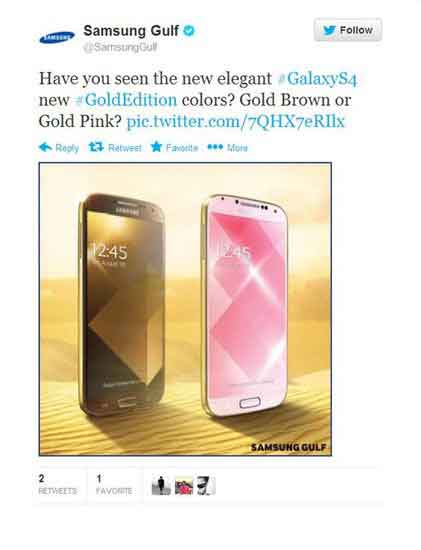The image size is (421, 550).
Task: Follow the Samsung Gulf account
Action: tap(348, 30)
